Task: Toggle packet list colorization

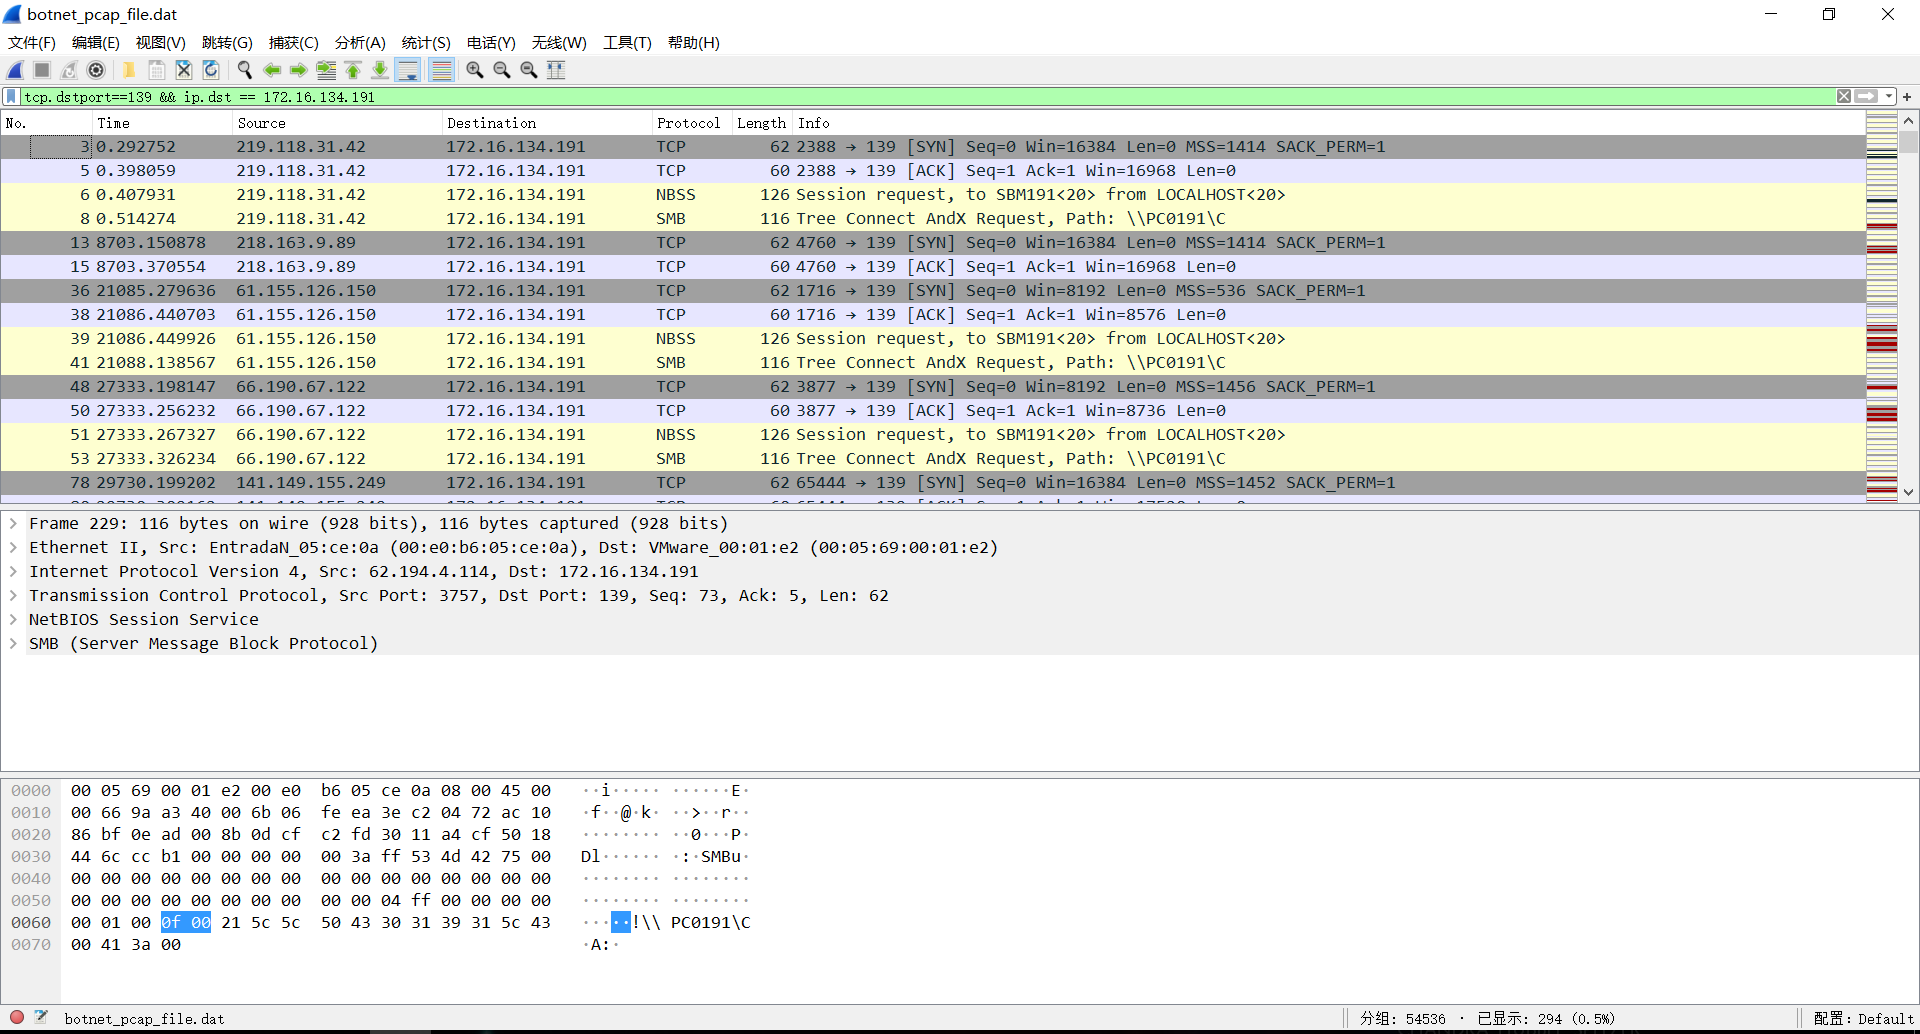Action: click(x=441, y=70)
